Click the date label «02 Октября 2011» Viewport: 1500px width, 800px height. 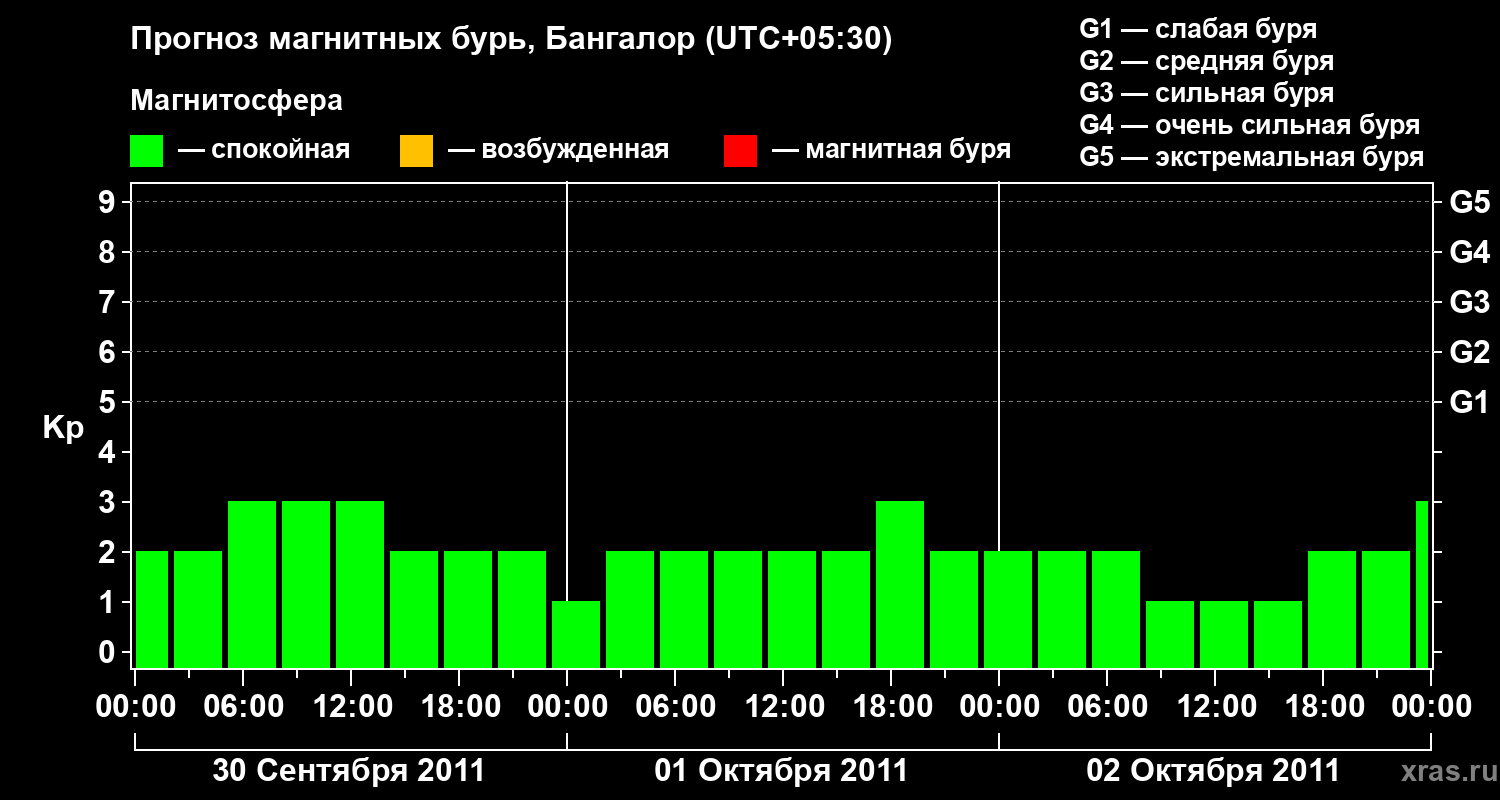[1213, 771]
